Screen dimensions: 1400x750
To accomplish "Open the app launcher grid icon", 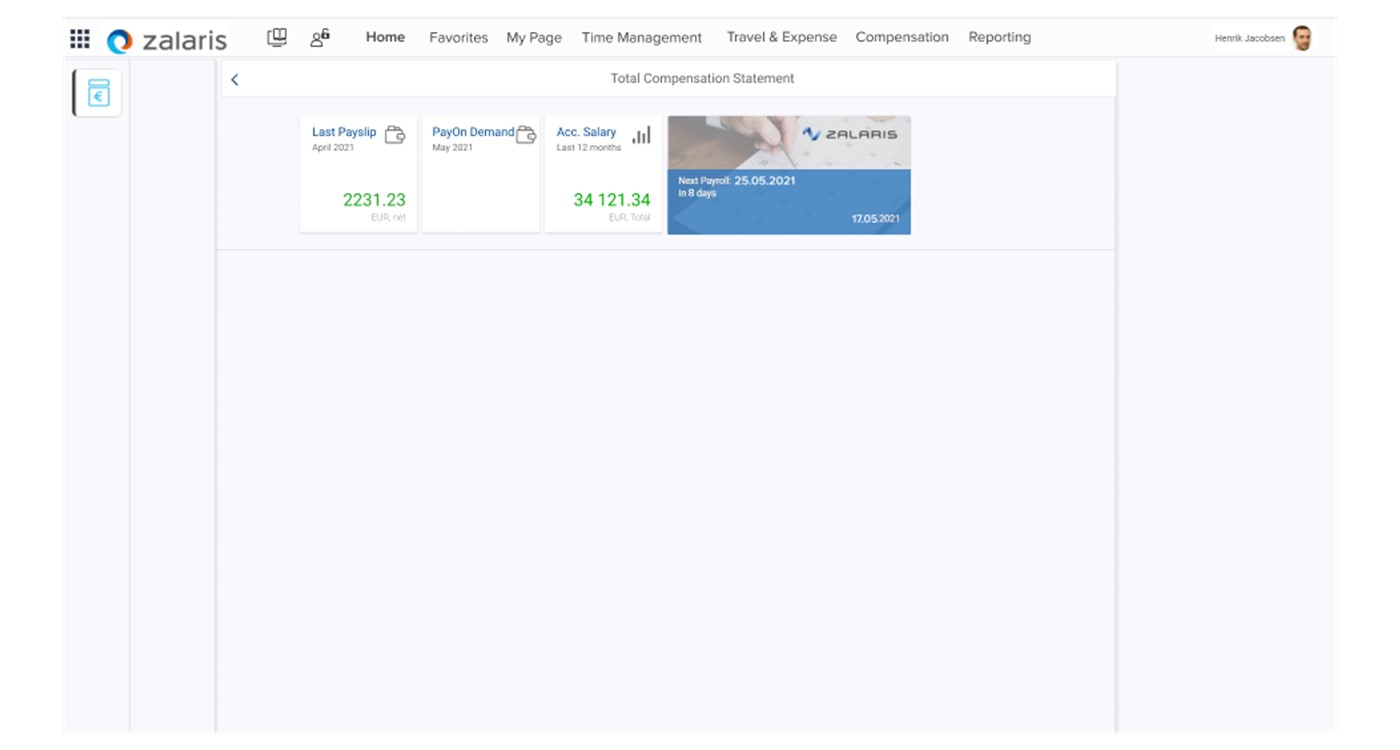I will [x=80, y=39].
